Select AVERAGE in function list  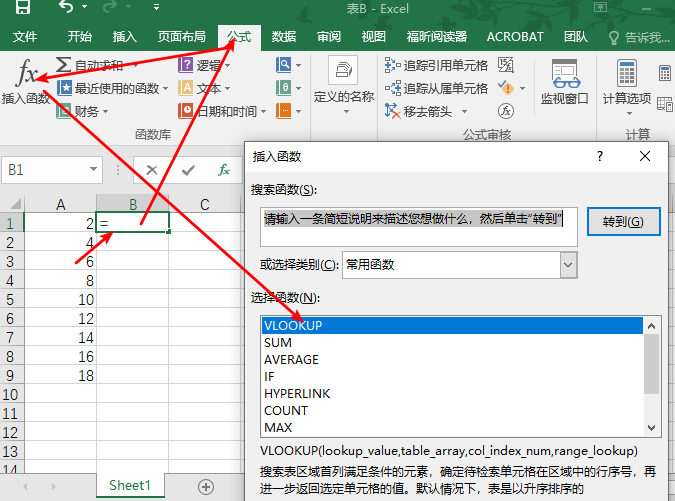pyautogui.click(x=452, y=359)
